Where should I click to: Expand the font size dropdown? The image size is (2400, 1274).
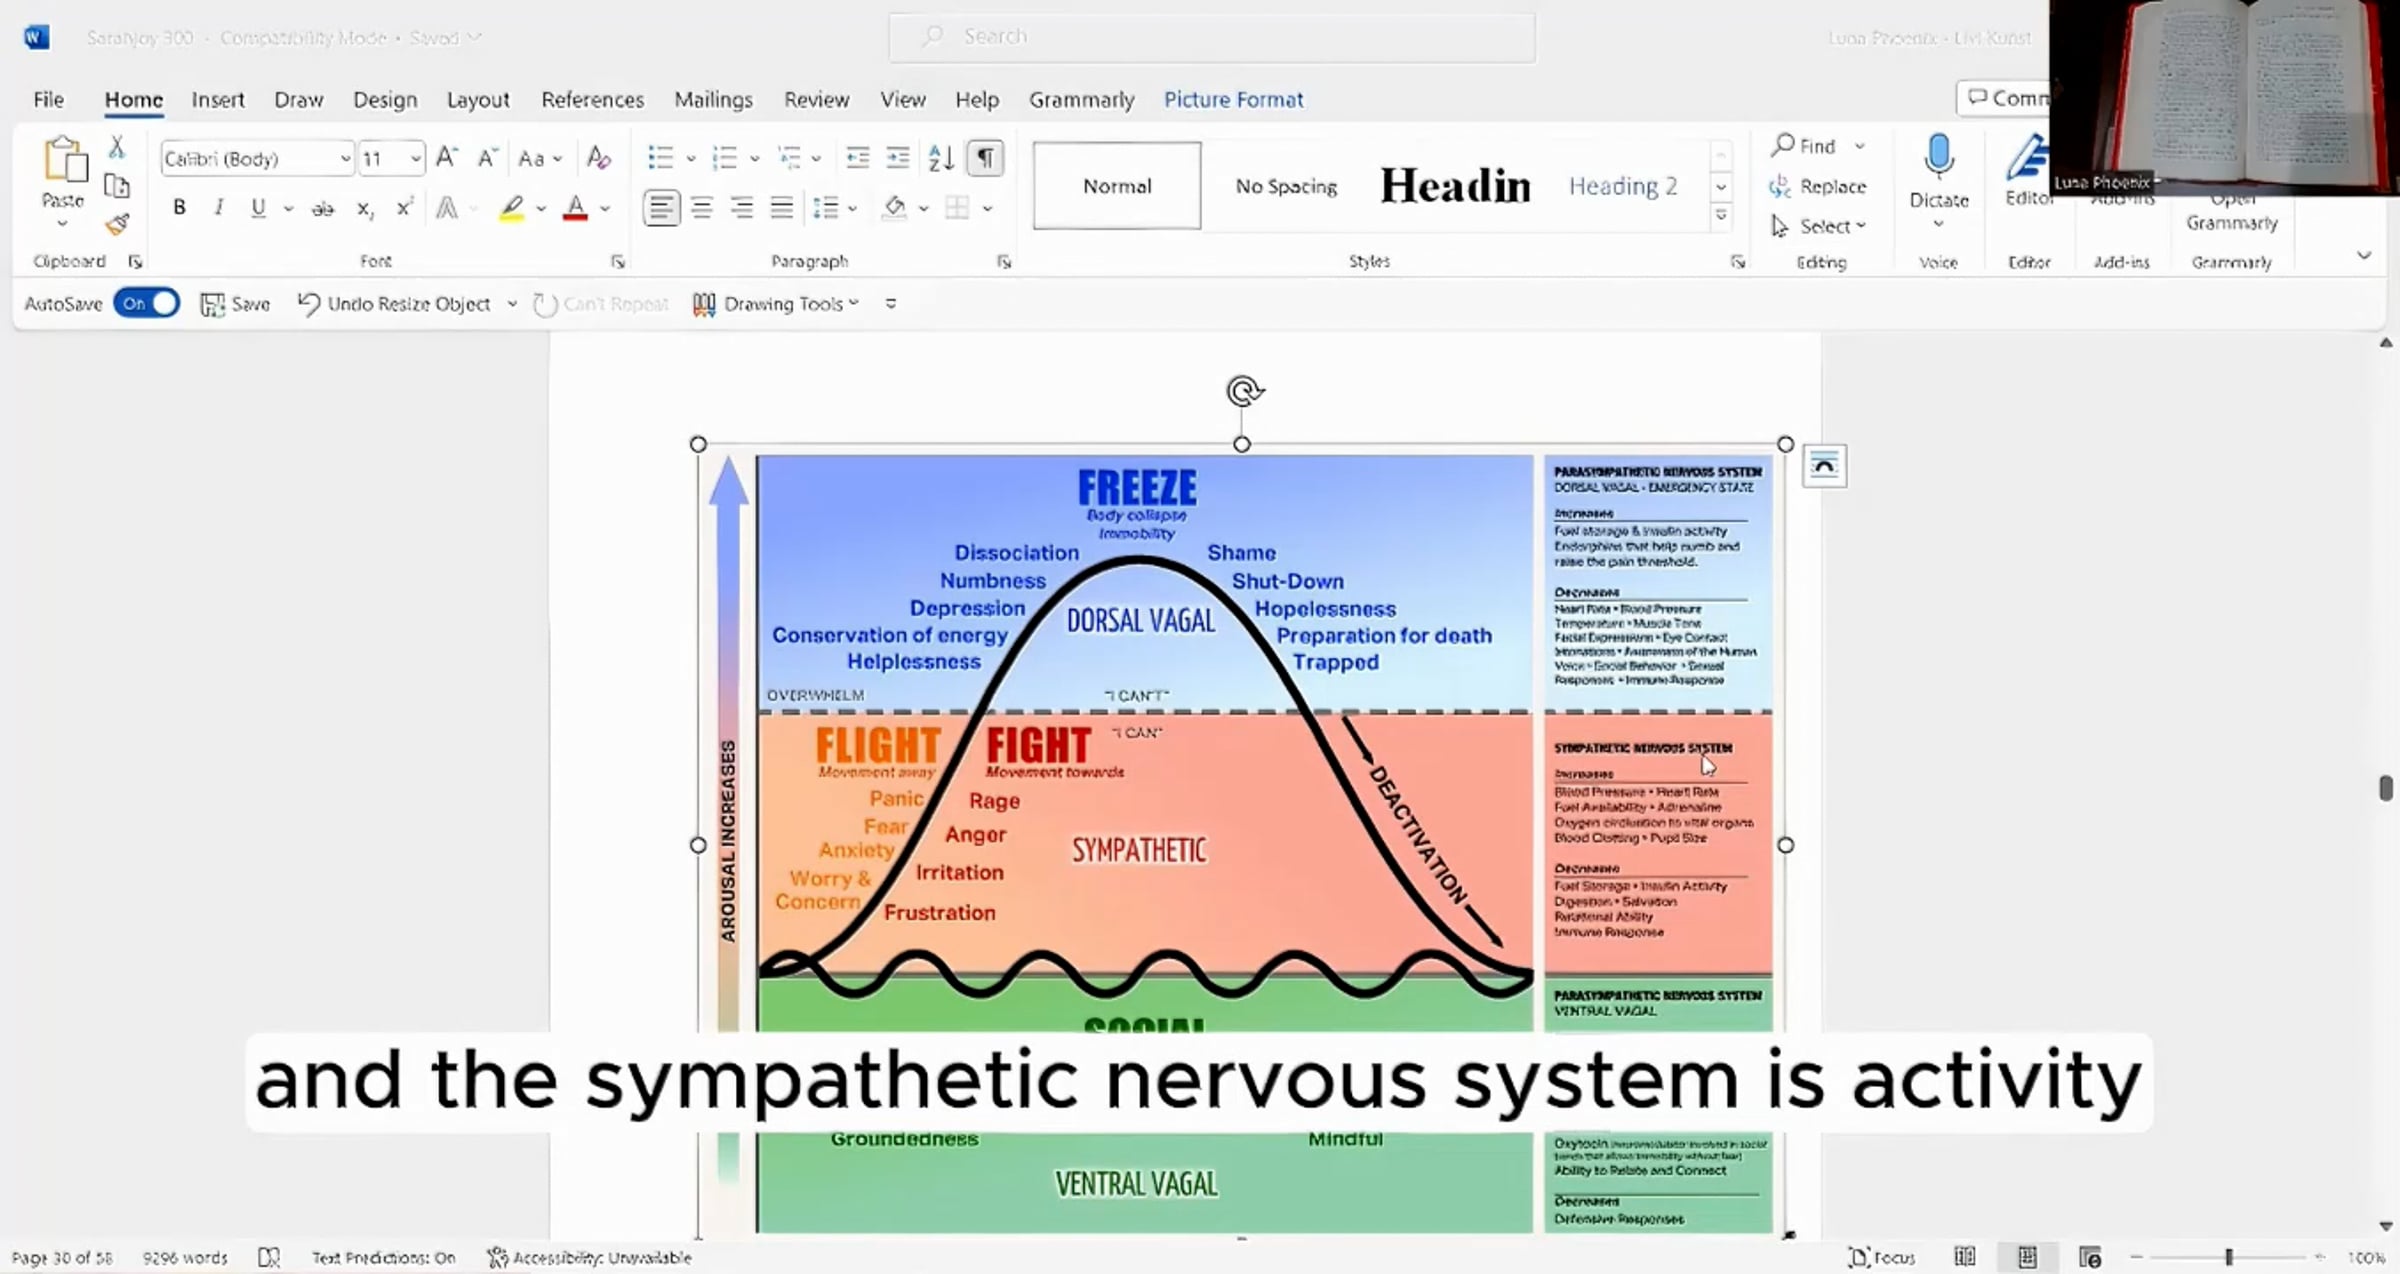(x=415, y=158)
